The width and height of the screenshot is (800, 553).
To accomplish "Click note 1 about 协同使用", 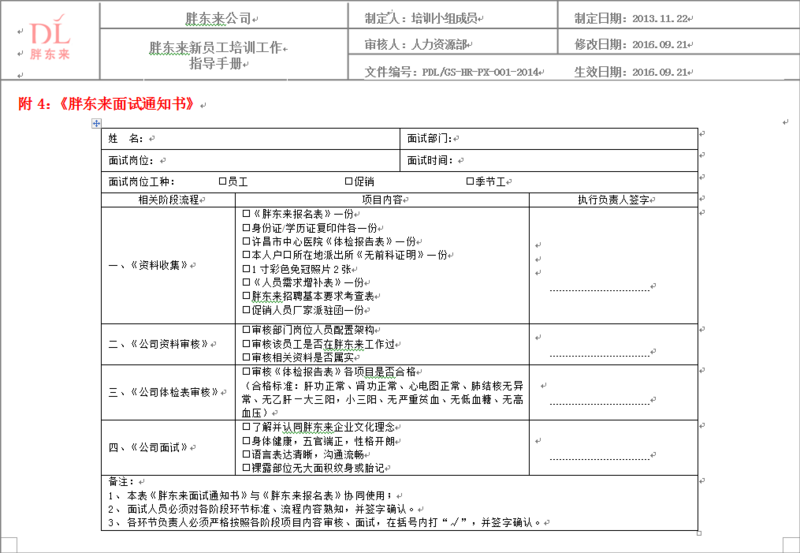I will click(252, 495).
